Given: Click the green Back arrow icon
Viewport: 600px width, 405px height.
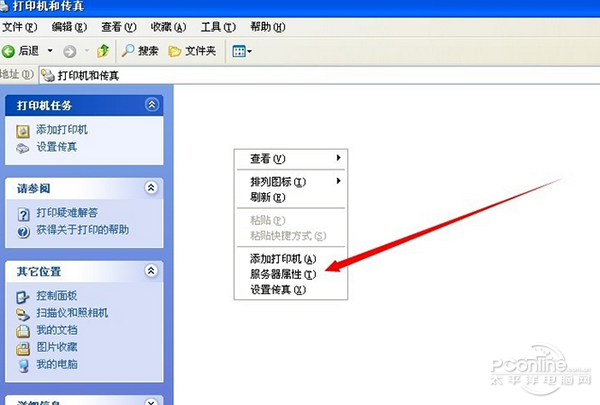Looking at the screenshot, I should (x=8, y=51).
